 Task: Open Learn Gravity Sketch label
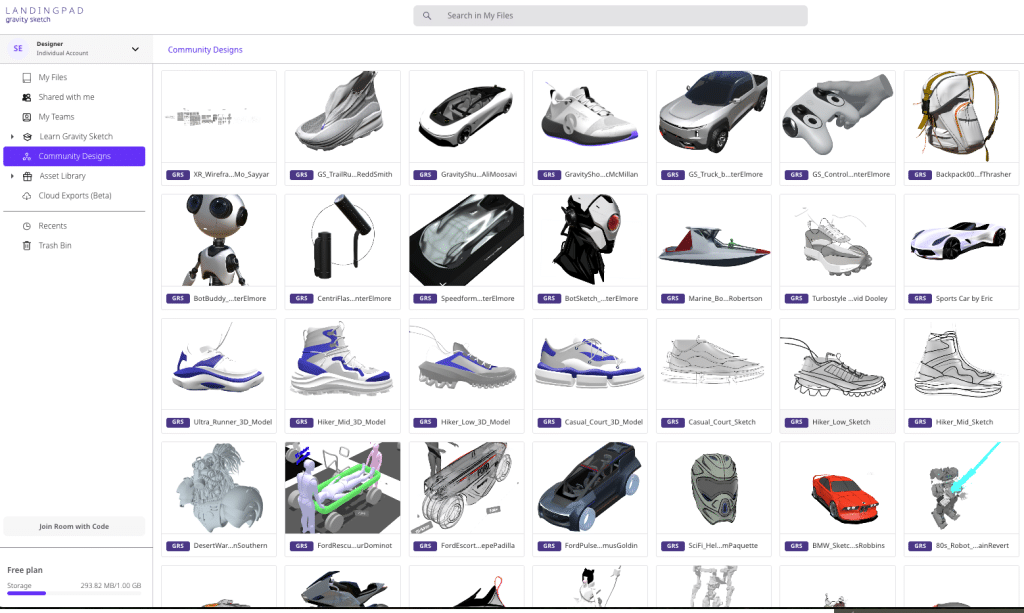pos(76,136)
